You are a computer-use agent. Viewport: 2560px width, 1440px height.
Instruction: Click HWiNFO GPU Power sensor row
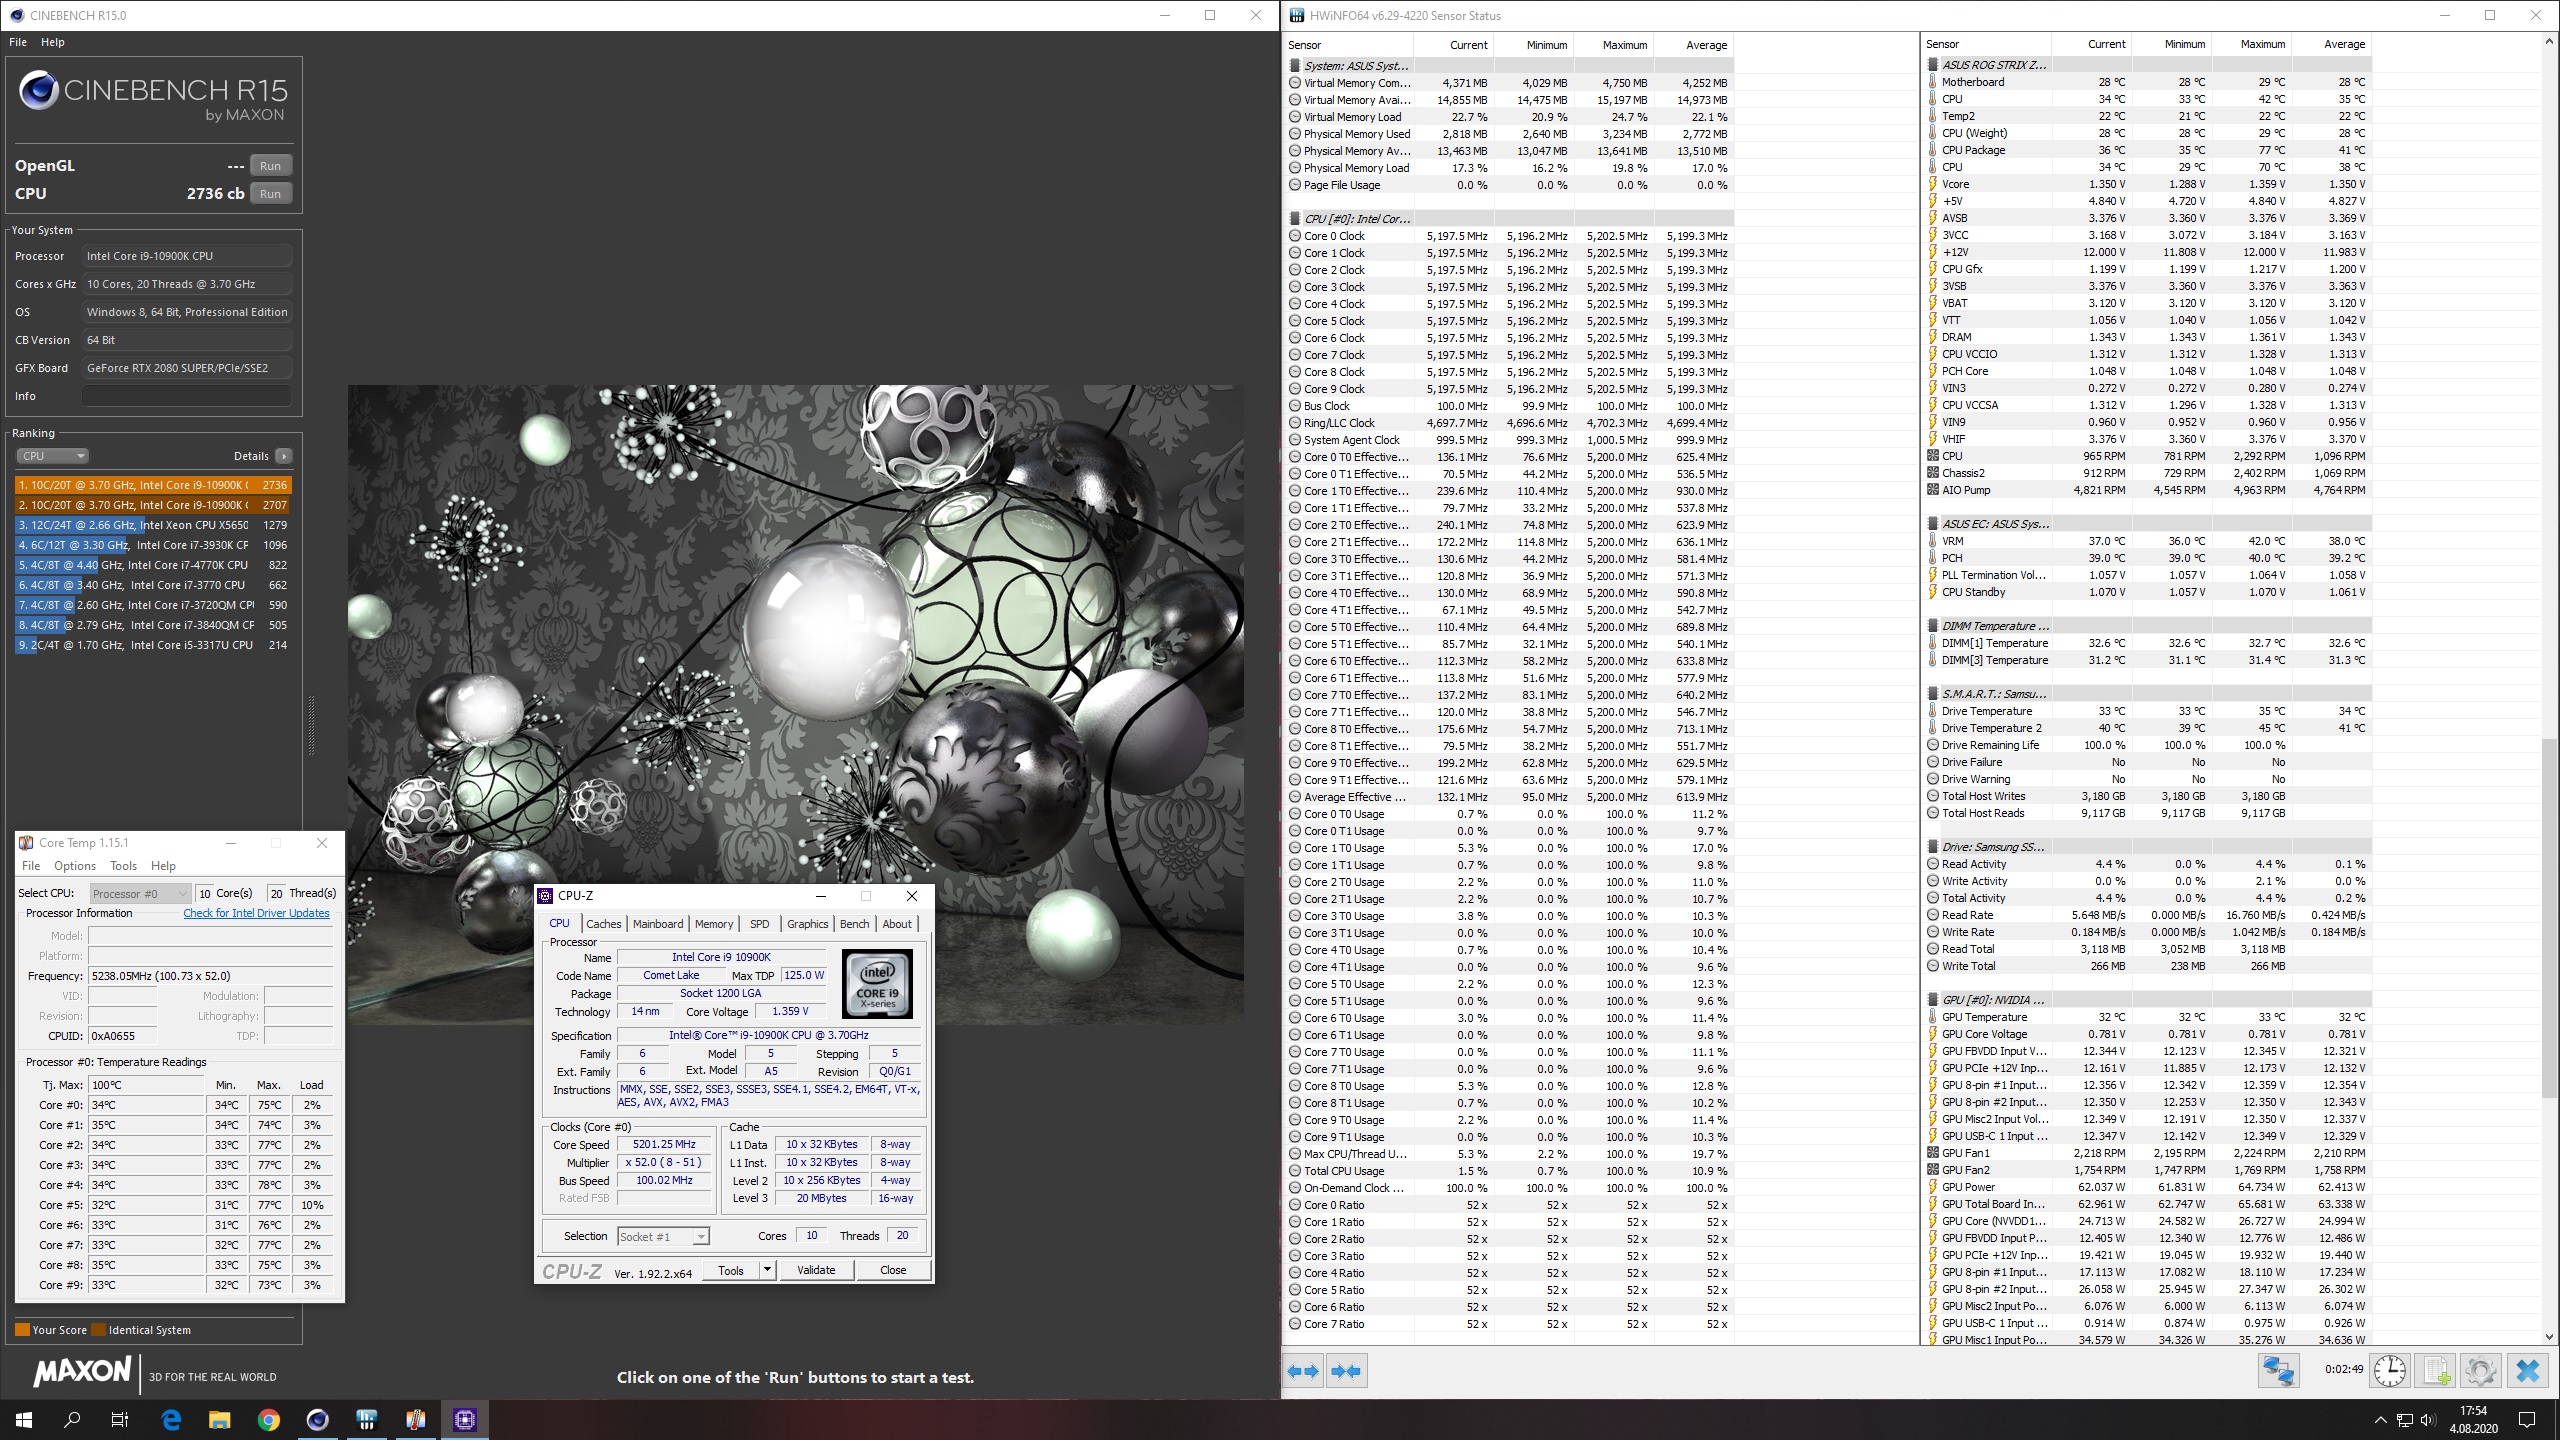tap(2148, 1187)
